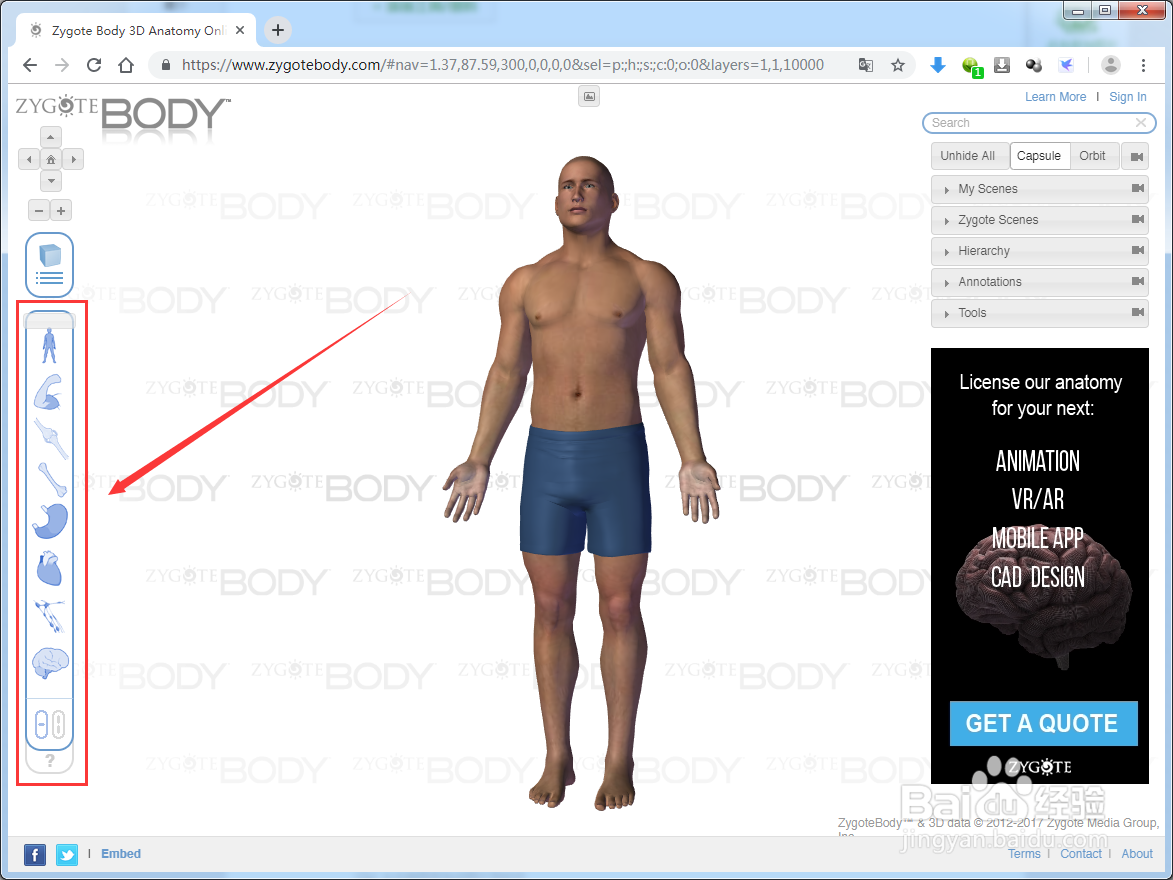Open the browser home page
Screen dimensions: 1173x880
126,65
